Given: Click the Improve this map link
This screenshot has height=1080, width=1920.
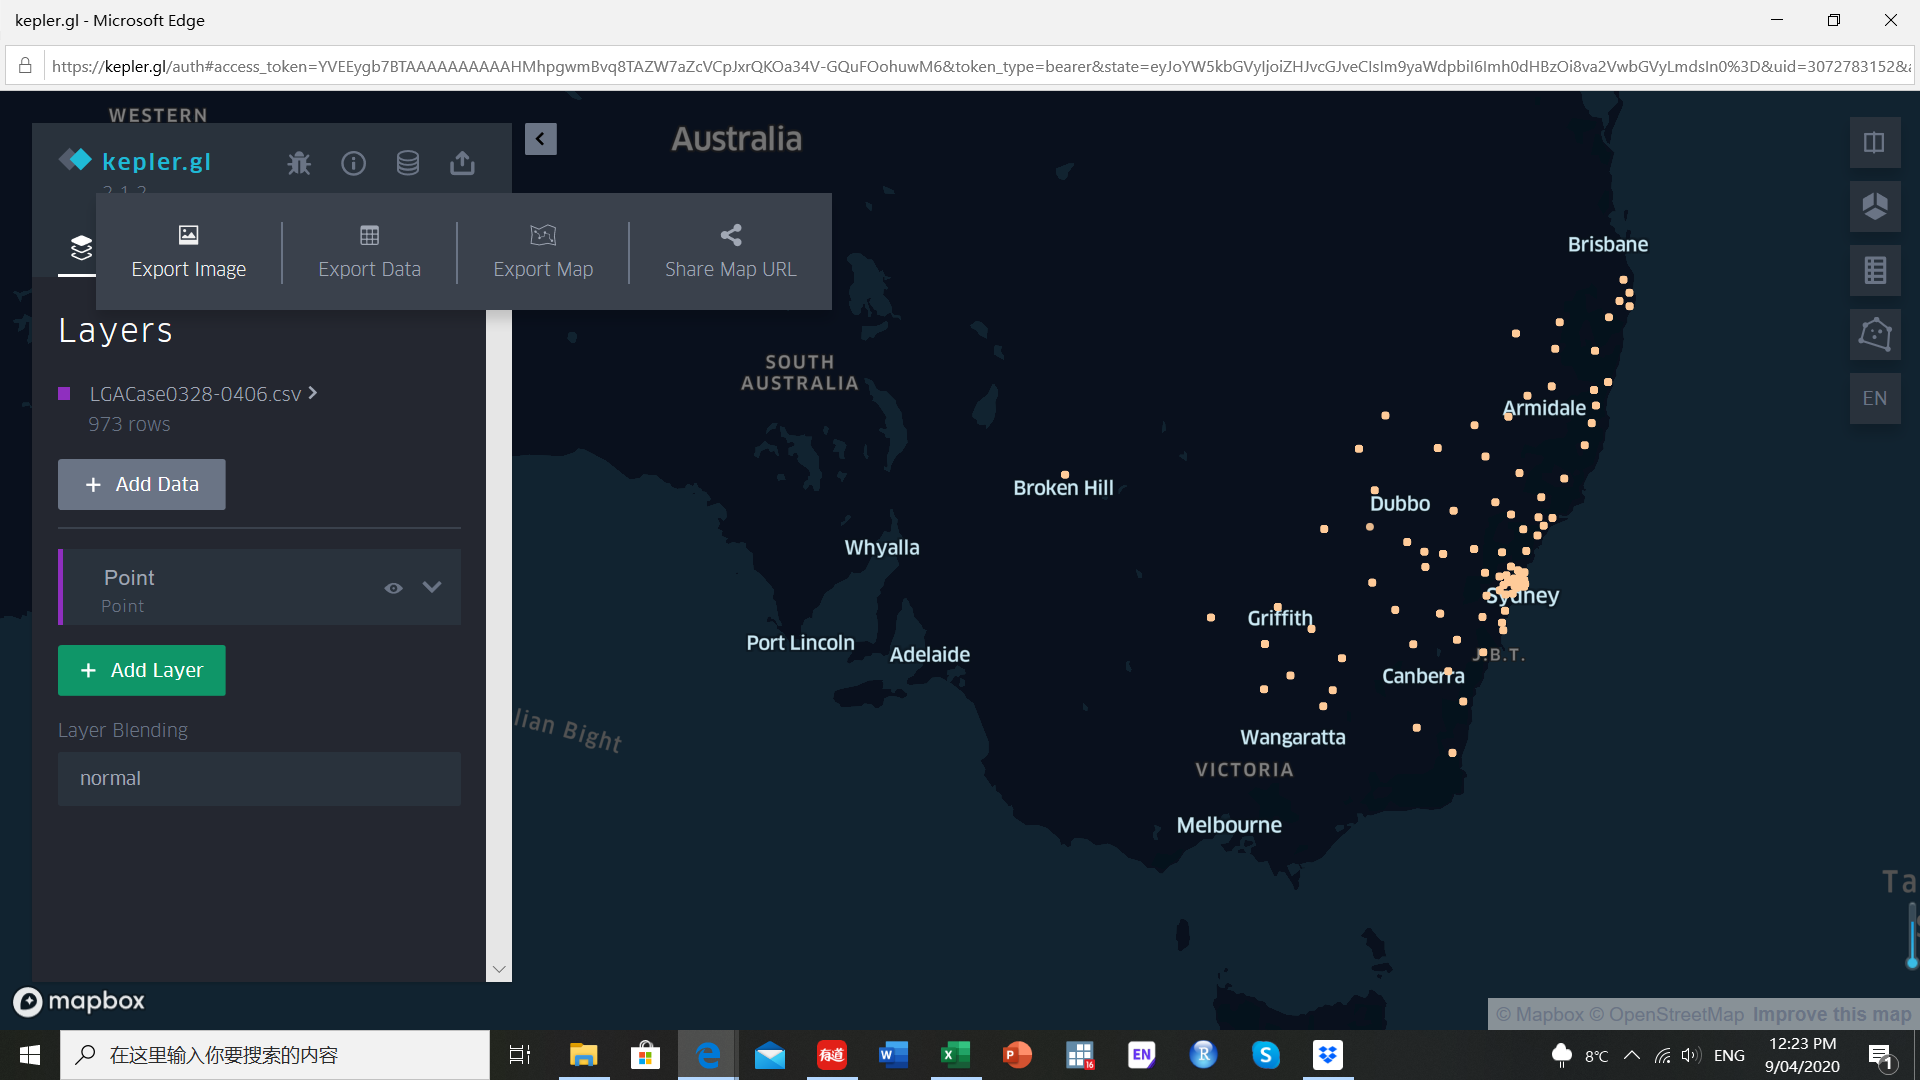Looking at the screenshot, I should pyautogui.click(x=1831, y=1015).
